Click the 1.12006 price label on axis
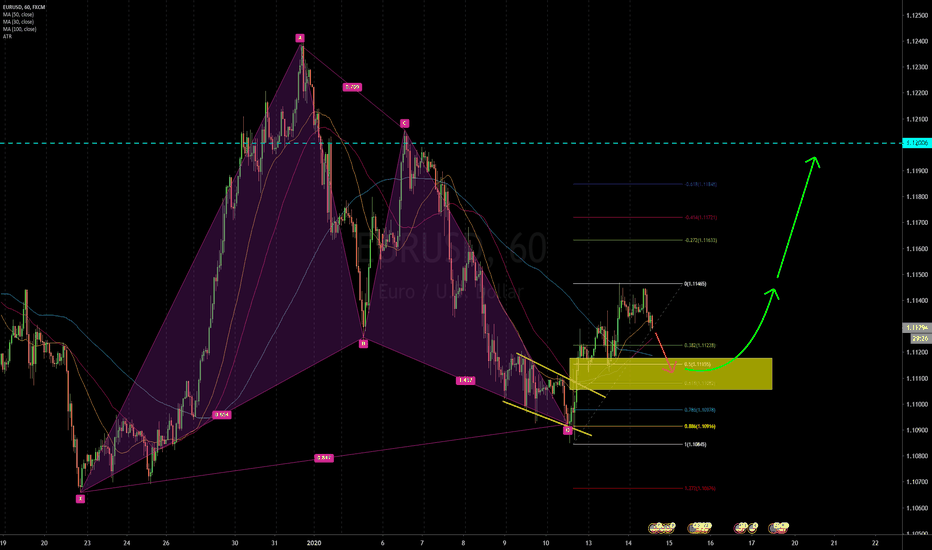 pos(916,144)
